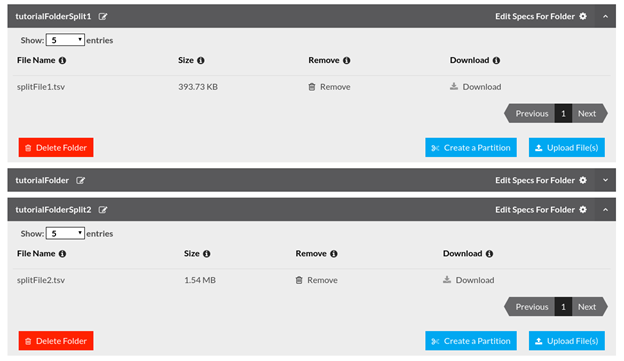Rename tutorialFolderSplit2 via its edit icon
Image resolution: width=624 pixels, height=361 pixels.
click(x=103, y=210)
